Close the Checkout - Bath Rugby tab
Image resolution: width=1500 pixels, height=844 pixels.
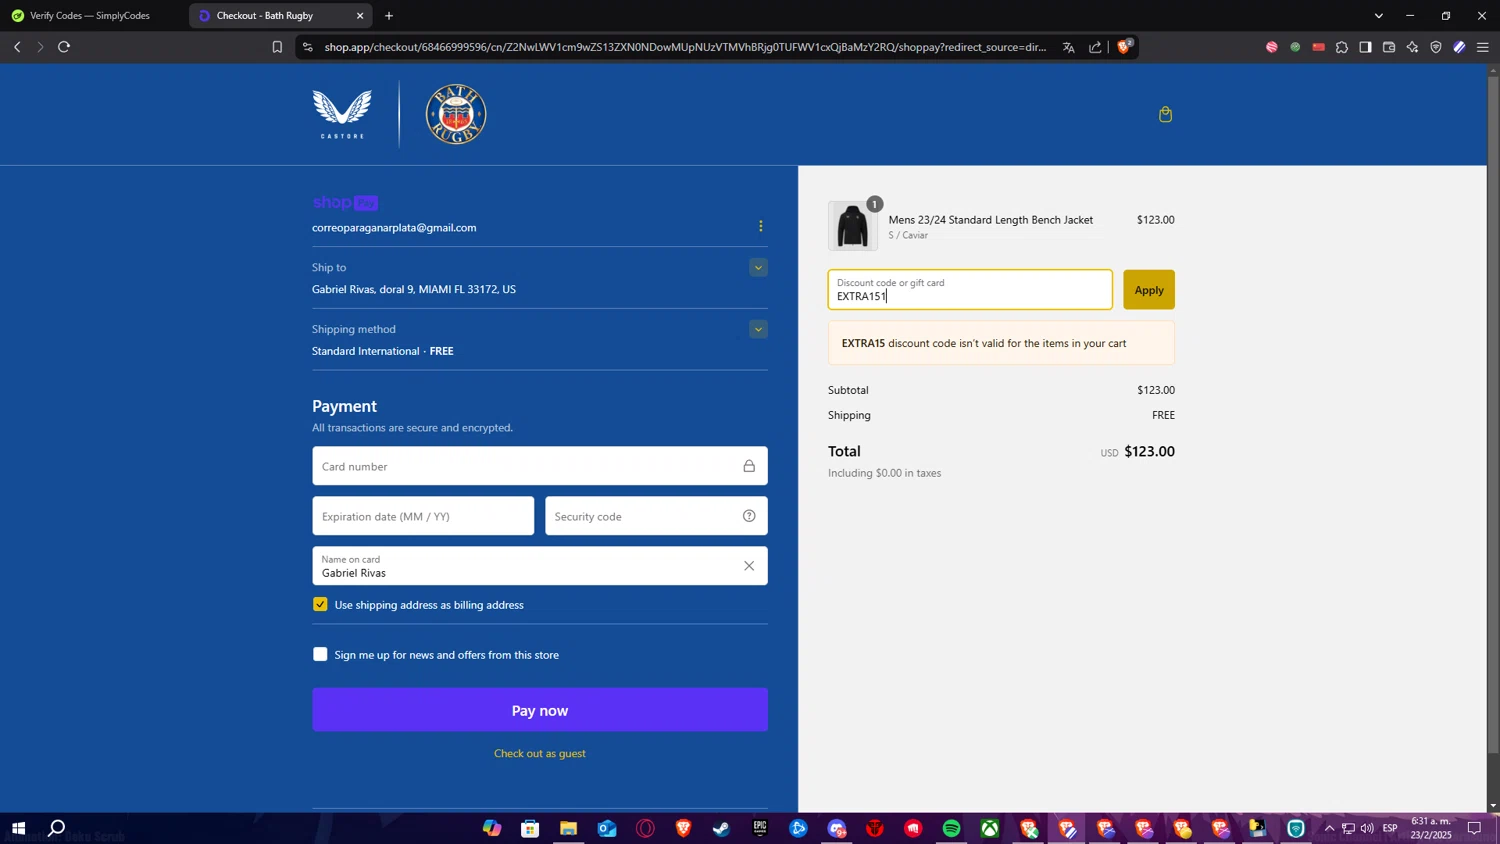point(360,15)
